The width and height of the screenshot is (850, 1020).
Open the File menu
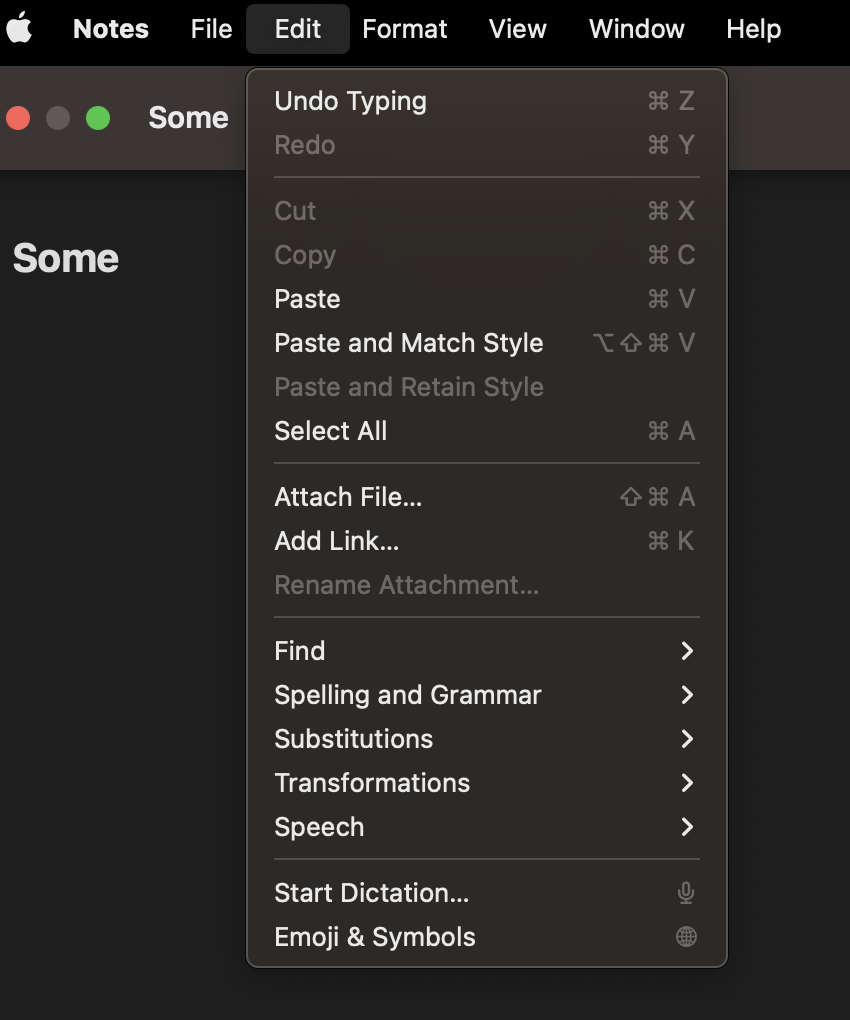211,29
